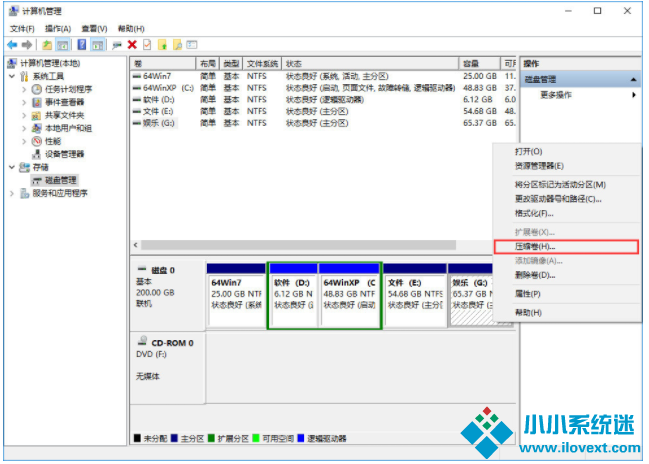This screenshot has height=464, width=649.
Task: Expand the 性能 node
Action: 24,141
